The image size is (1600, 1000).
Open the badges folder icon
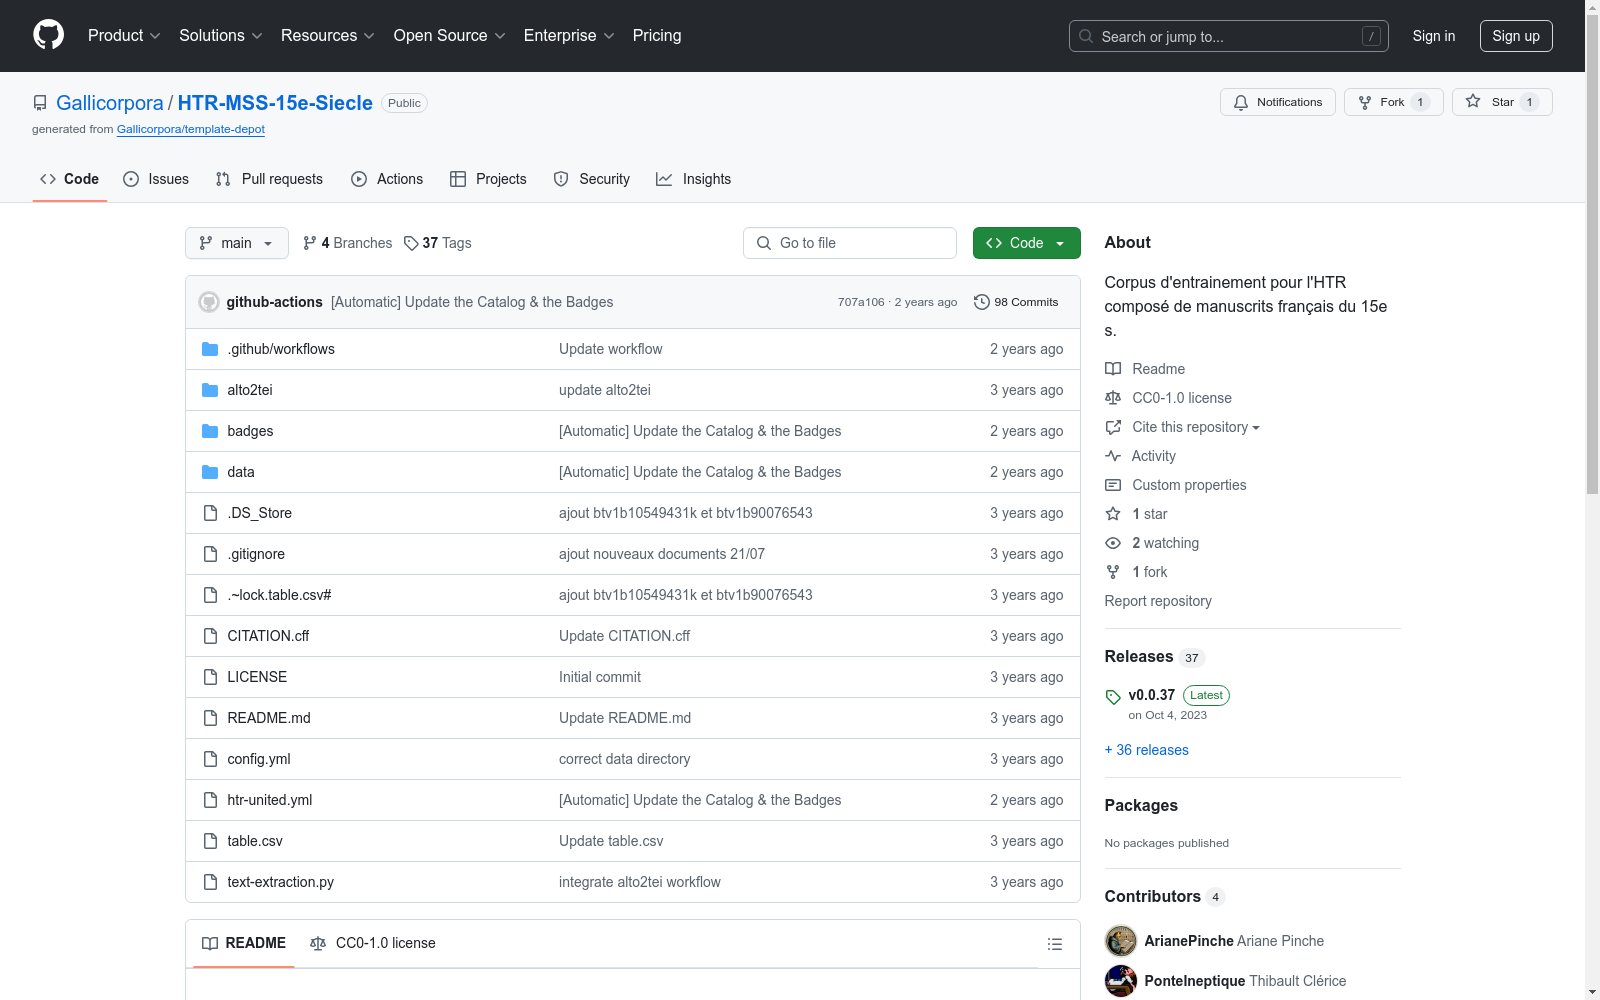pyautogui.click(x=210, y=431)
